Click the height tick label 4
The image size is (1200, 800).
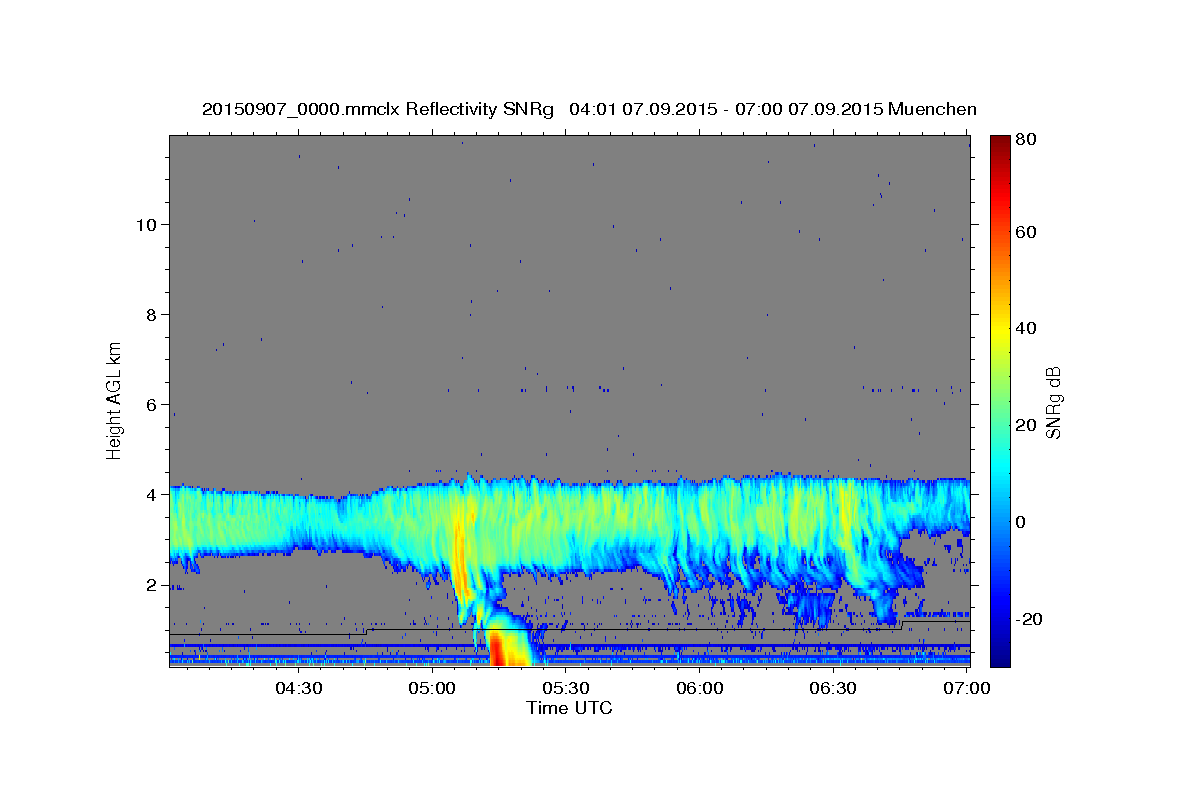(151, 494)
